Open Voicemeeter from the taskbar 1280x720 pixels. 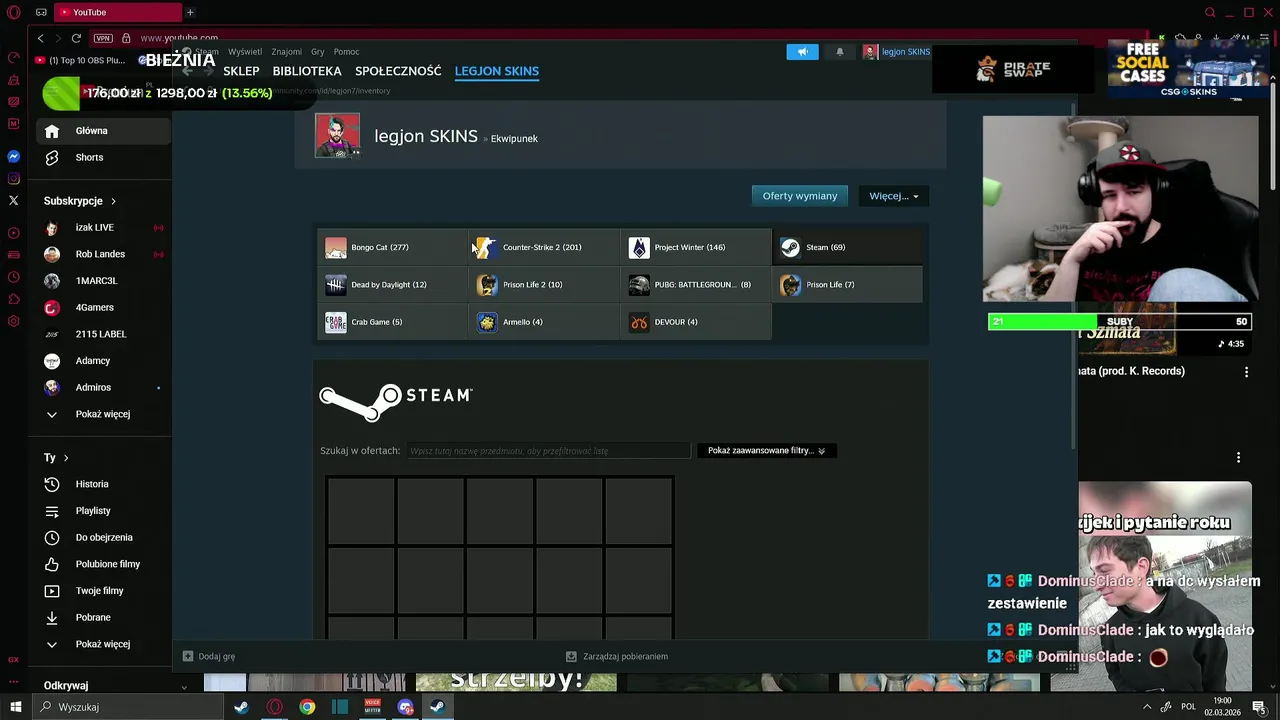click(x=372, y=707)
